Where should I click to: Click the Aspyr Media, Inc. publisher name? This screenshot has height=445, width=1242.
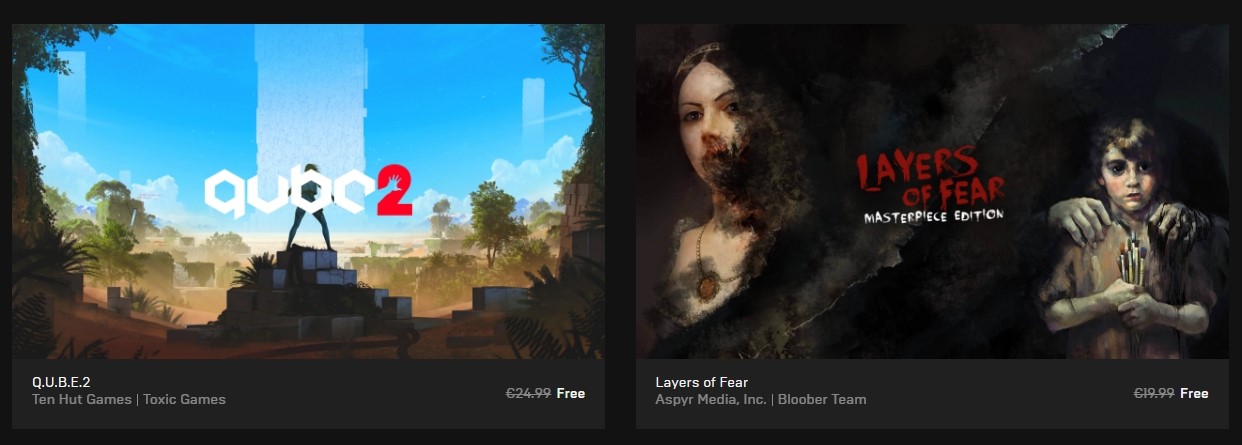coord(711,399)
